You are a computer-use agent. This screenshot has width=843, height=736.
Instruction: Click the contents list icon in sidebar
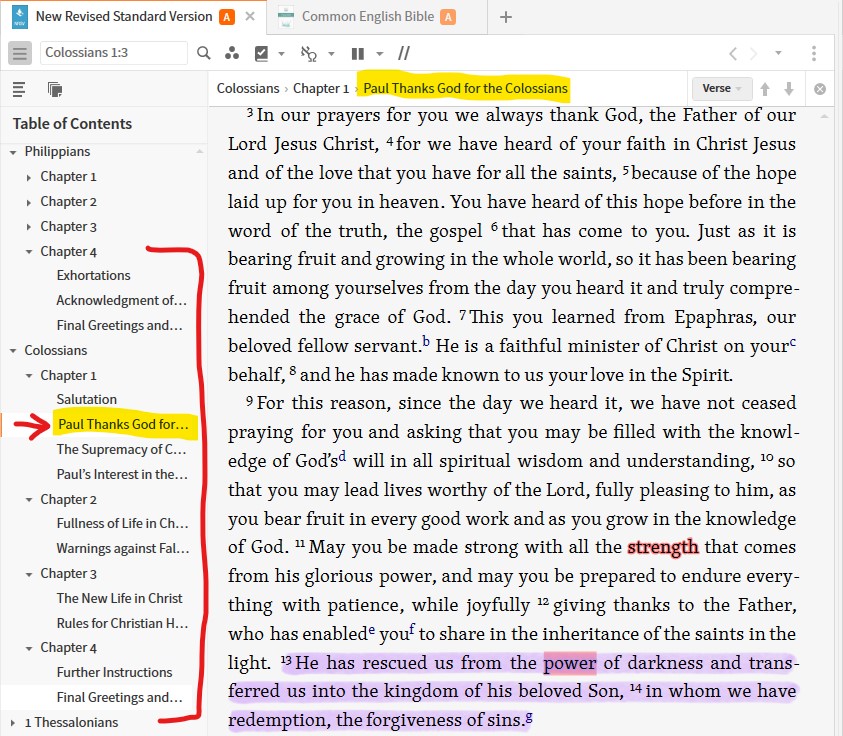click(19, 90)
